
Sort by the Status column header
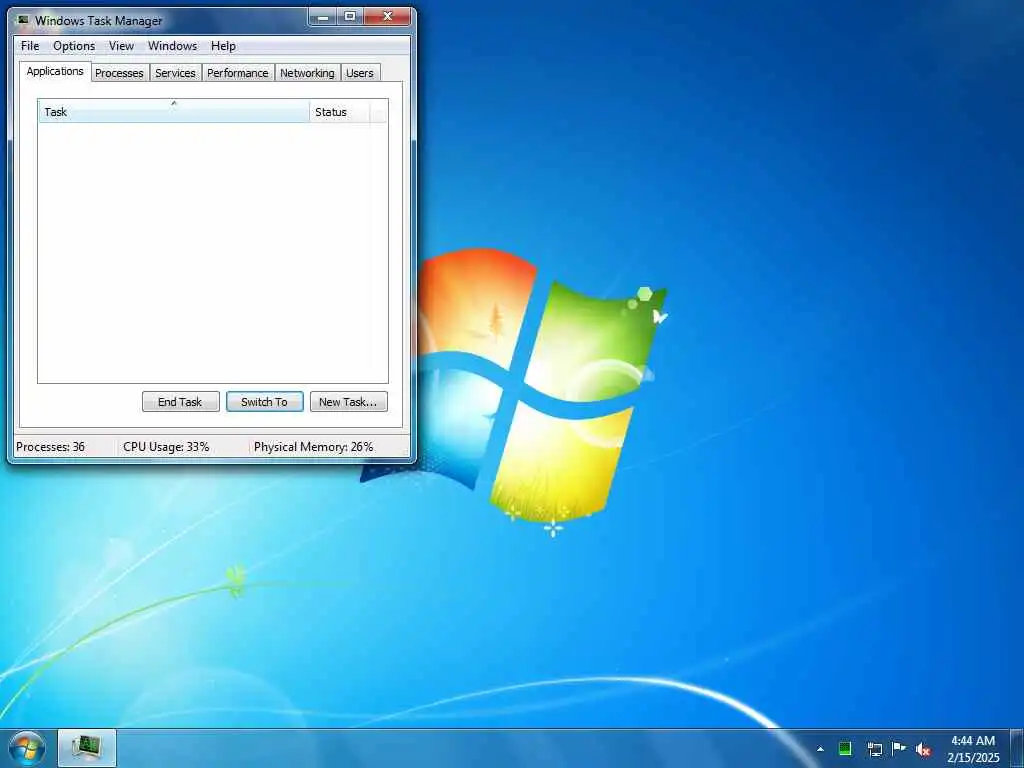point(340,112)
